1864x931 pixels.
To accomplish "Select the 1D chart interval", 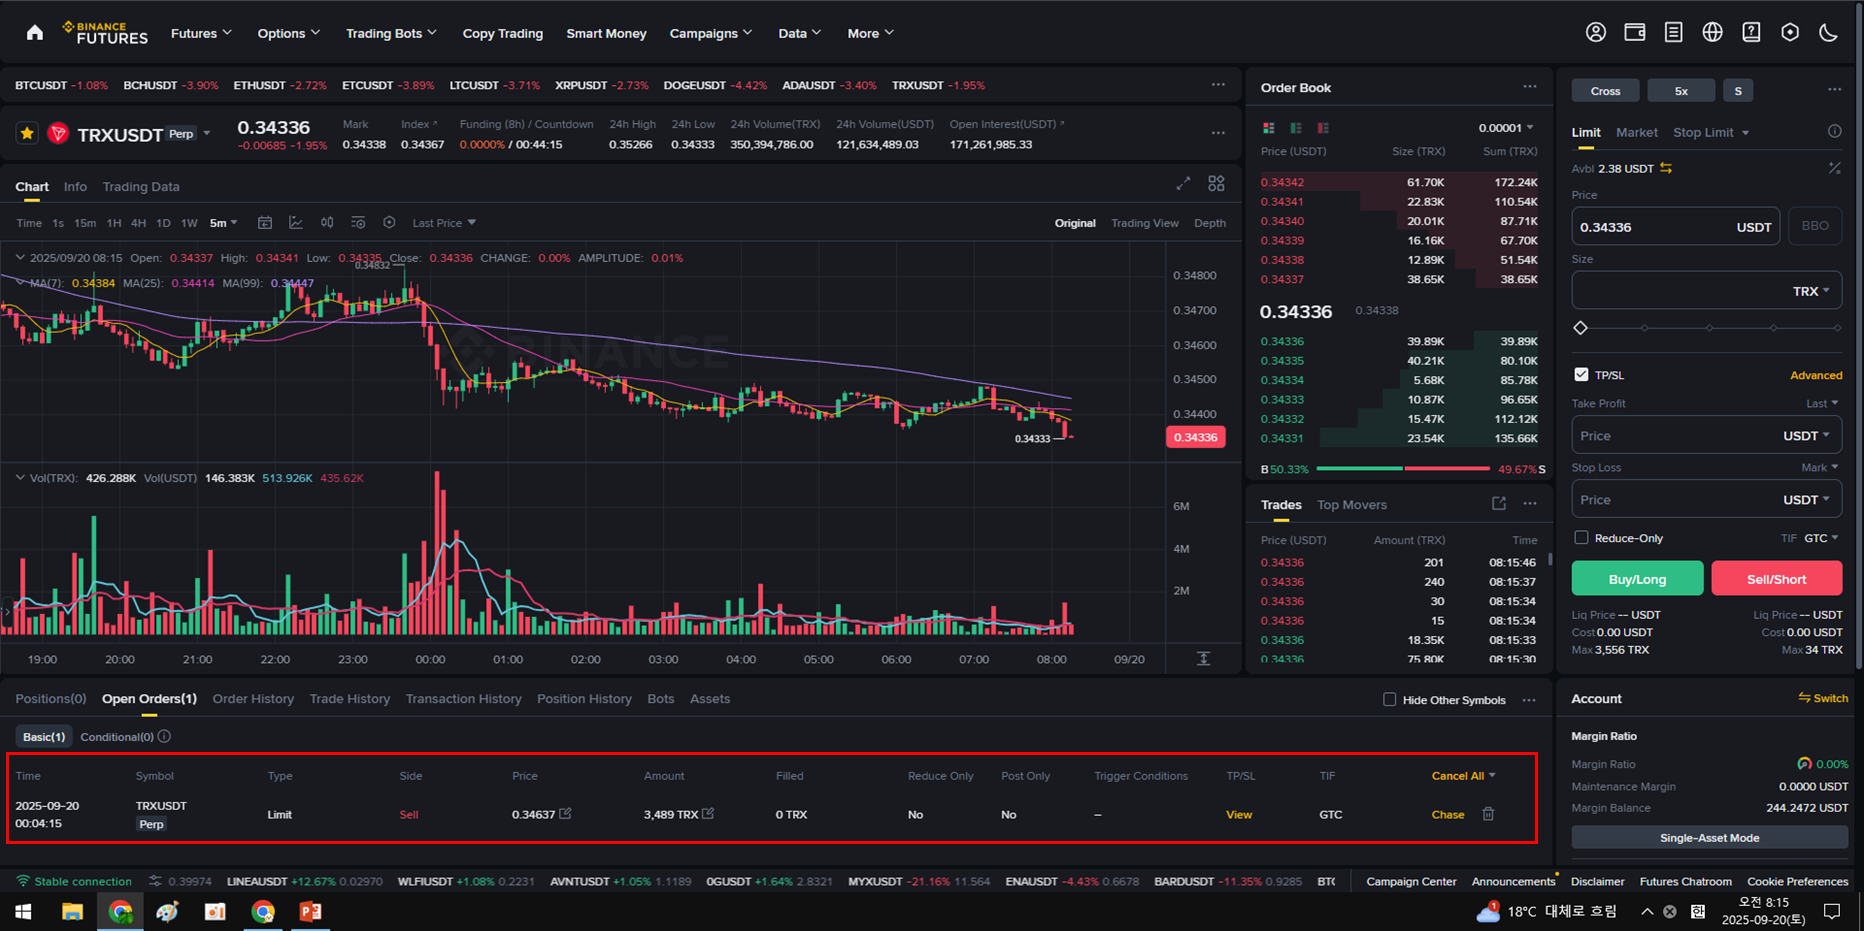I will click(x=163, y=223).
